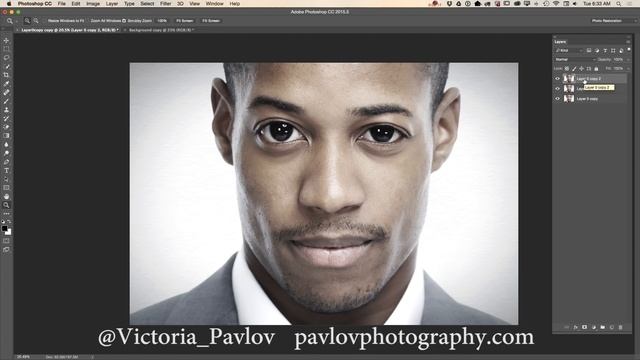Toggle lock image pixels brush icon

point(574,69)
